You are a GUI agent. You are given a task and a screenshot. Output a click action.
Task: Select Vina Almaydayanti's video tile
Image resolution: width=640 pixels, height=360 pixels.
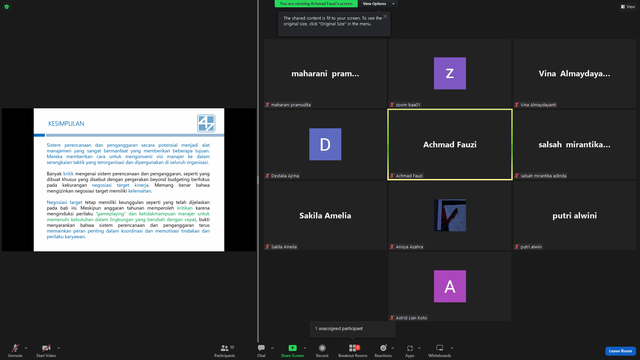(574, 73)
